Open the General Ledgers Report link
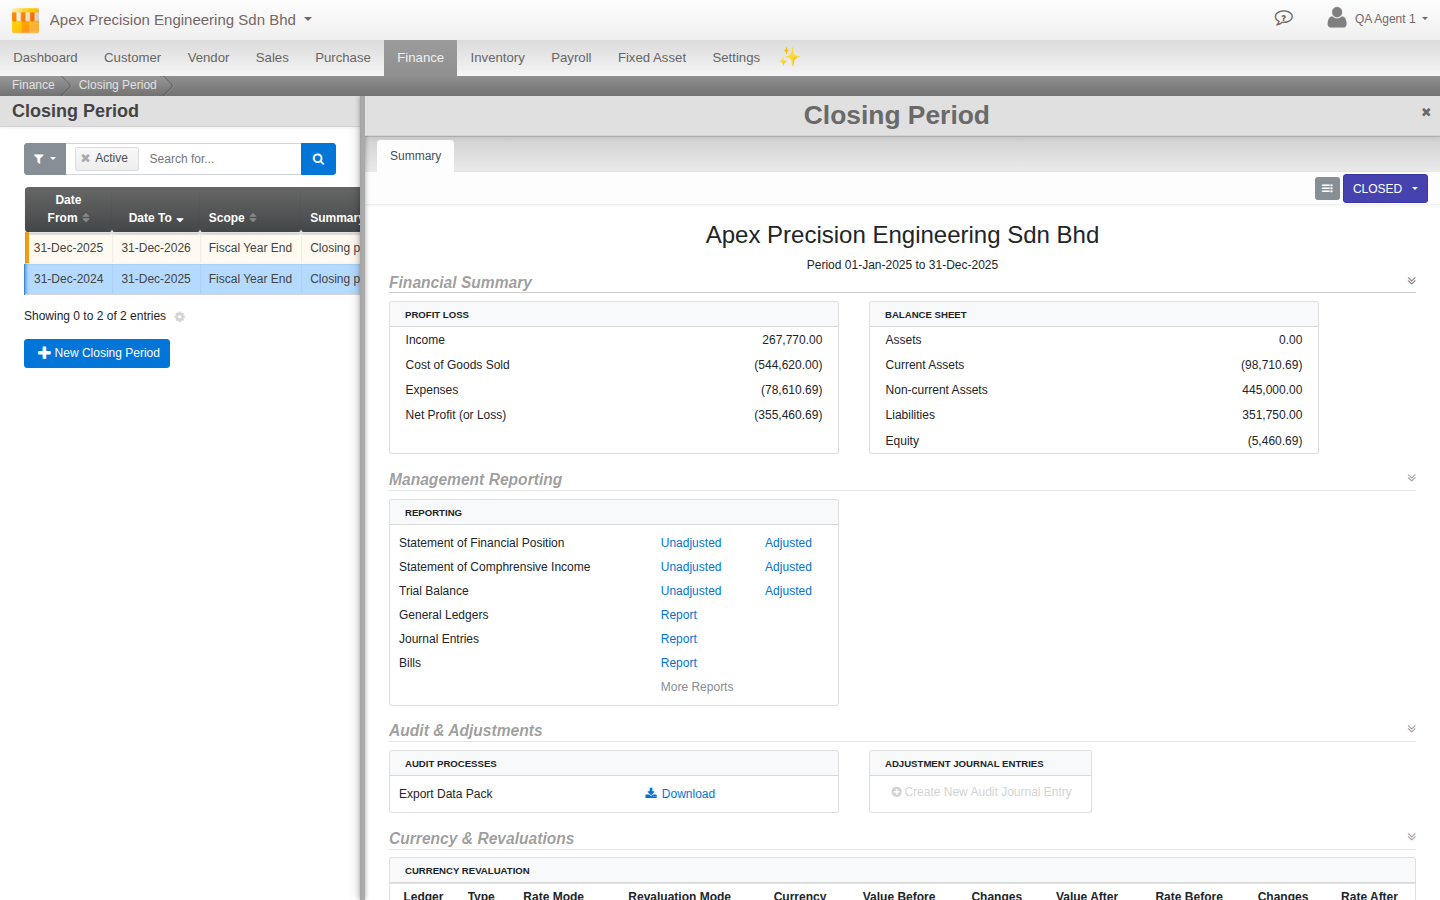This screenshot has width=1440, height=900. pos(679,615)
